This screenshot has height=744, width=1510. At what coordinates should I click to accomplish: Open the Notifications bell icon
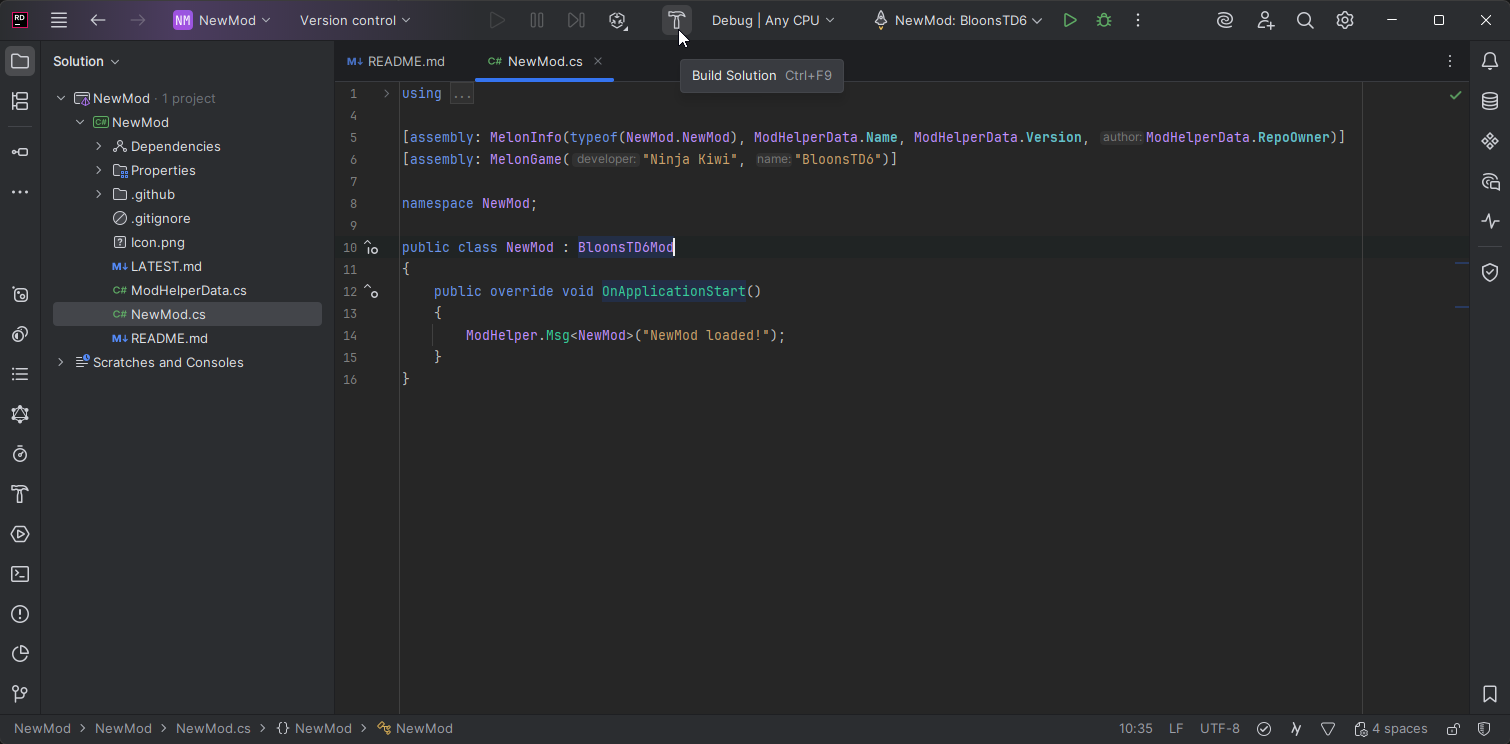[x=1489, y=61]
